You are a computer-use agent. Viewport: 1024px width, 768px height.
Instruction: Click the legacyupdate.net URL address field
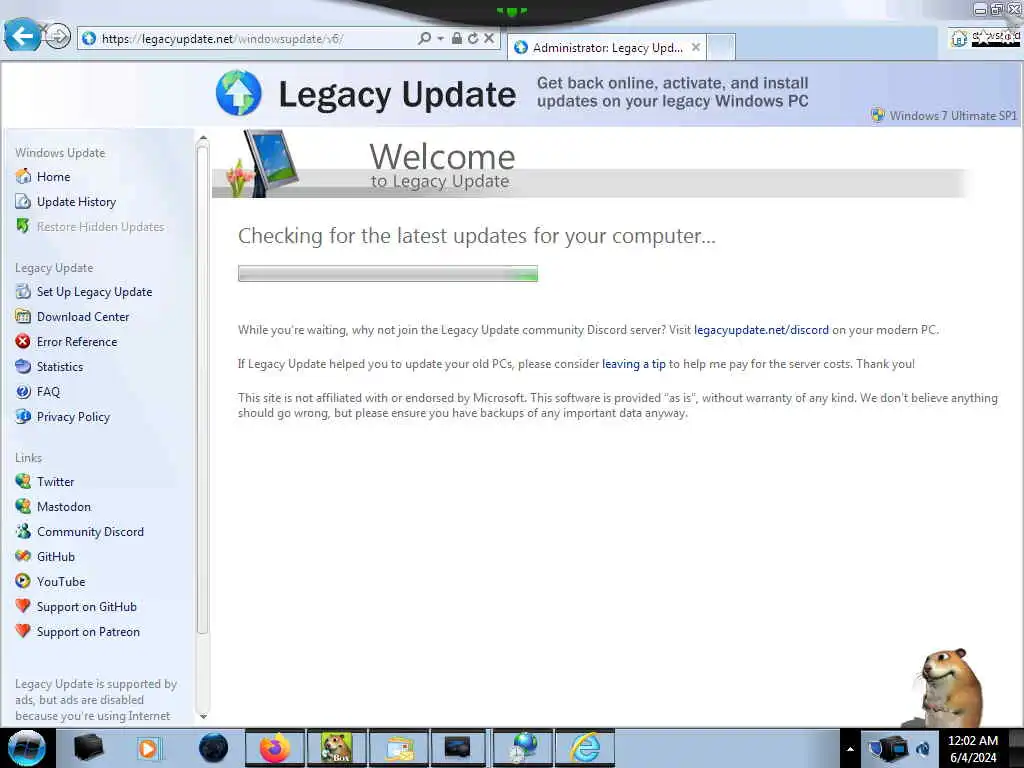coord(248,39)
